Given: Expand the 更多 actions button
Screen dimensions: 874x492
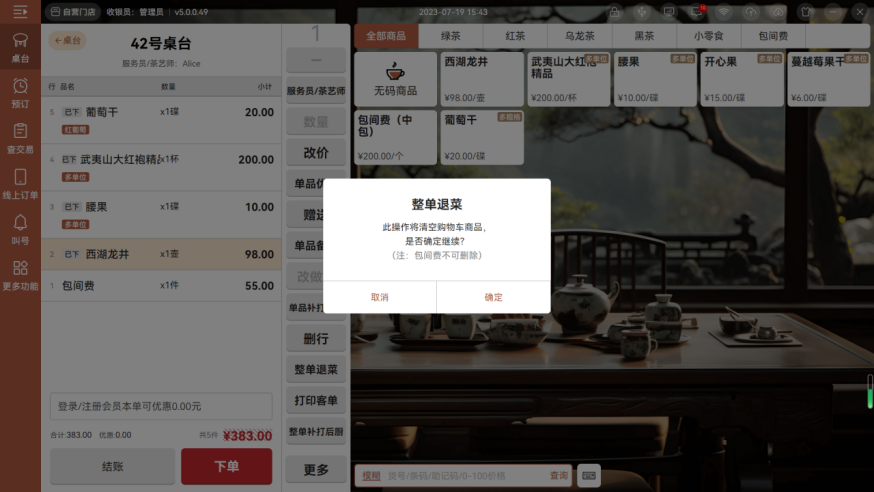Looking at the screenshot, I should pos(316,470).
